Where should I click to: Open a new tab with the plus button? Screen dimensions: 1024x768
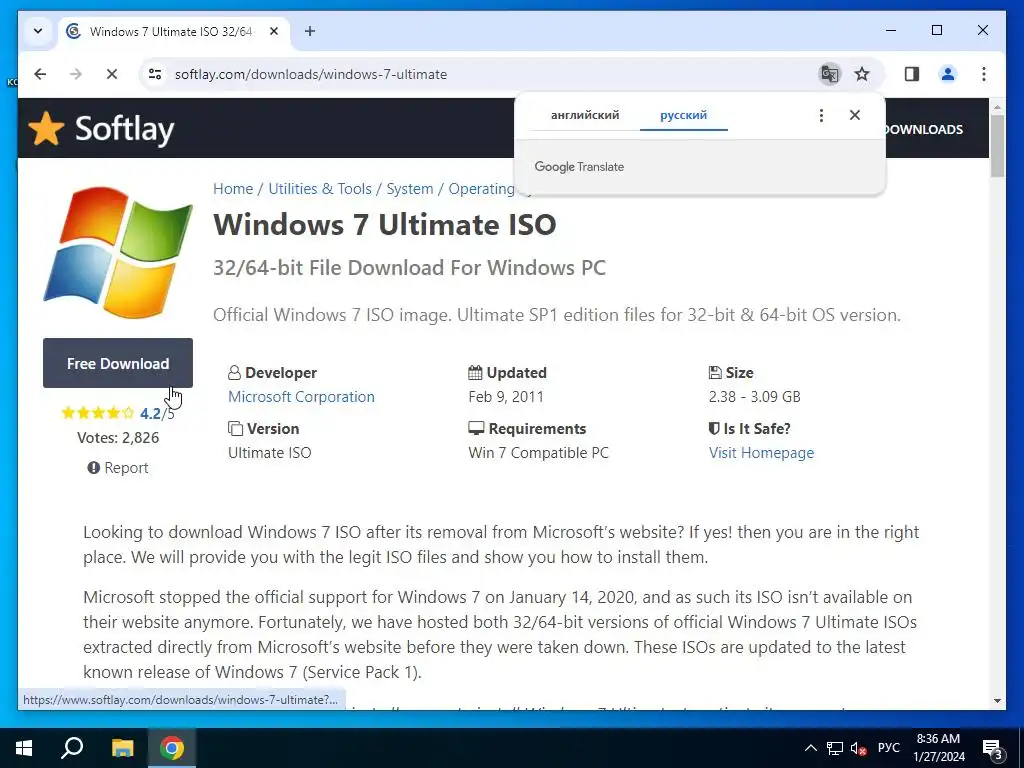pos(310,31)
